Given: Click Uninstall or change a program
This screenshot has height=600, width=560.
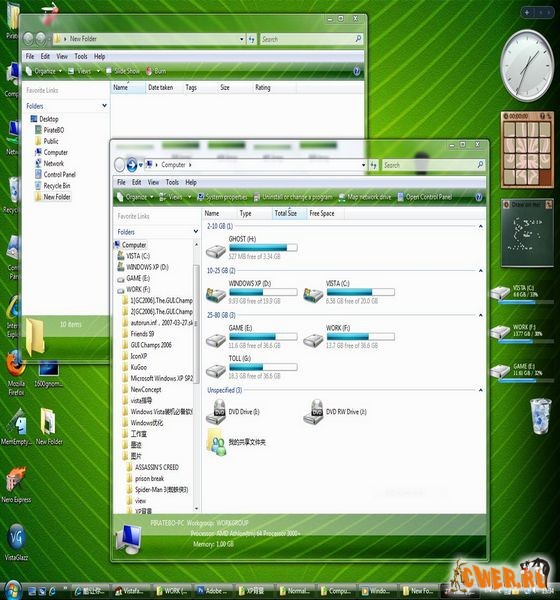Looking at the screenshot, I should [x=293, y=197].
